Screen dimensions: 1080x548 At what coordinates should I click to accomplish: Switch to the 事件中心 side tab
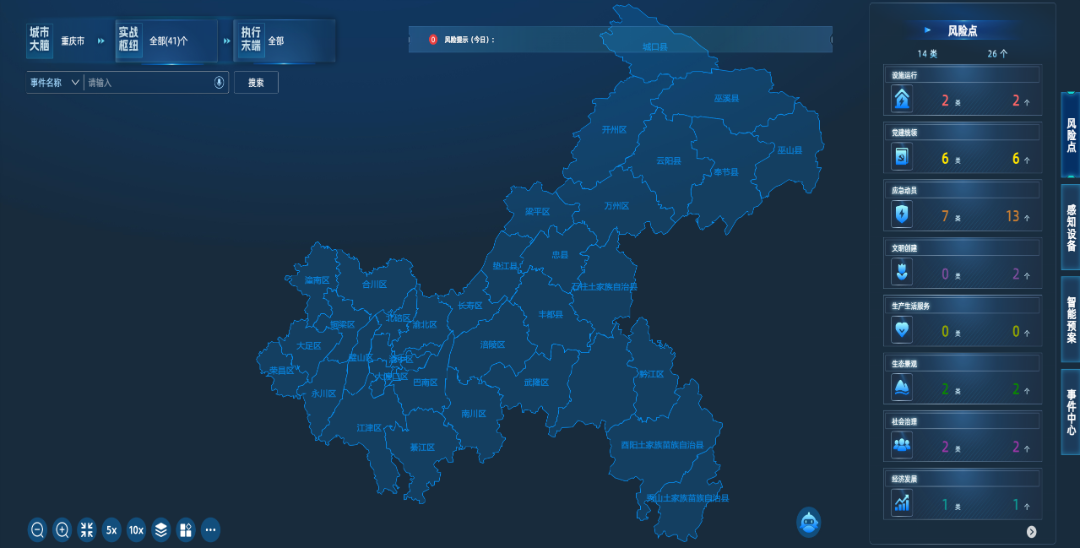pyautogui.click(x=1070, y=412)
